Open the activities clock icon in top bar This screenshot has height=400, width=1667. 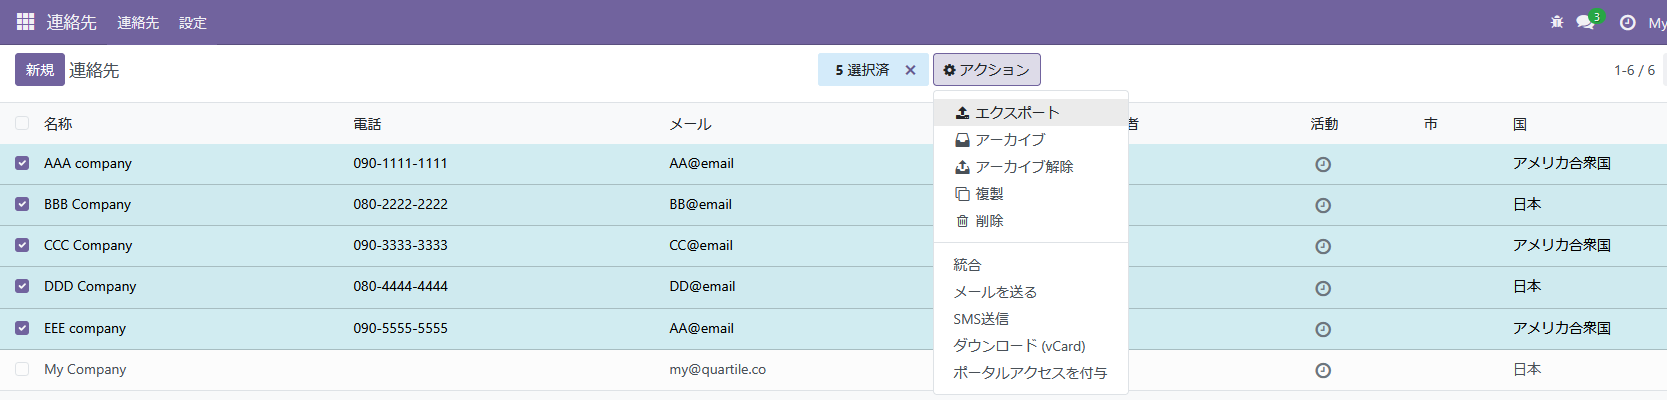click(x=1627, y=22)
